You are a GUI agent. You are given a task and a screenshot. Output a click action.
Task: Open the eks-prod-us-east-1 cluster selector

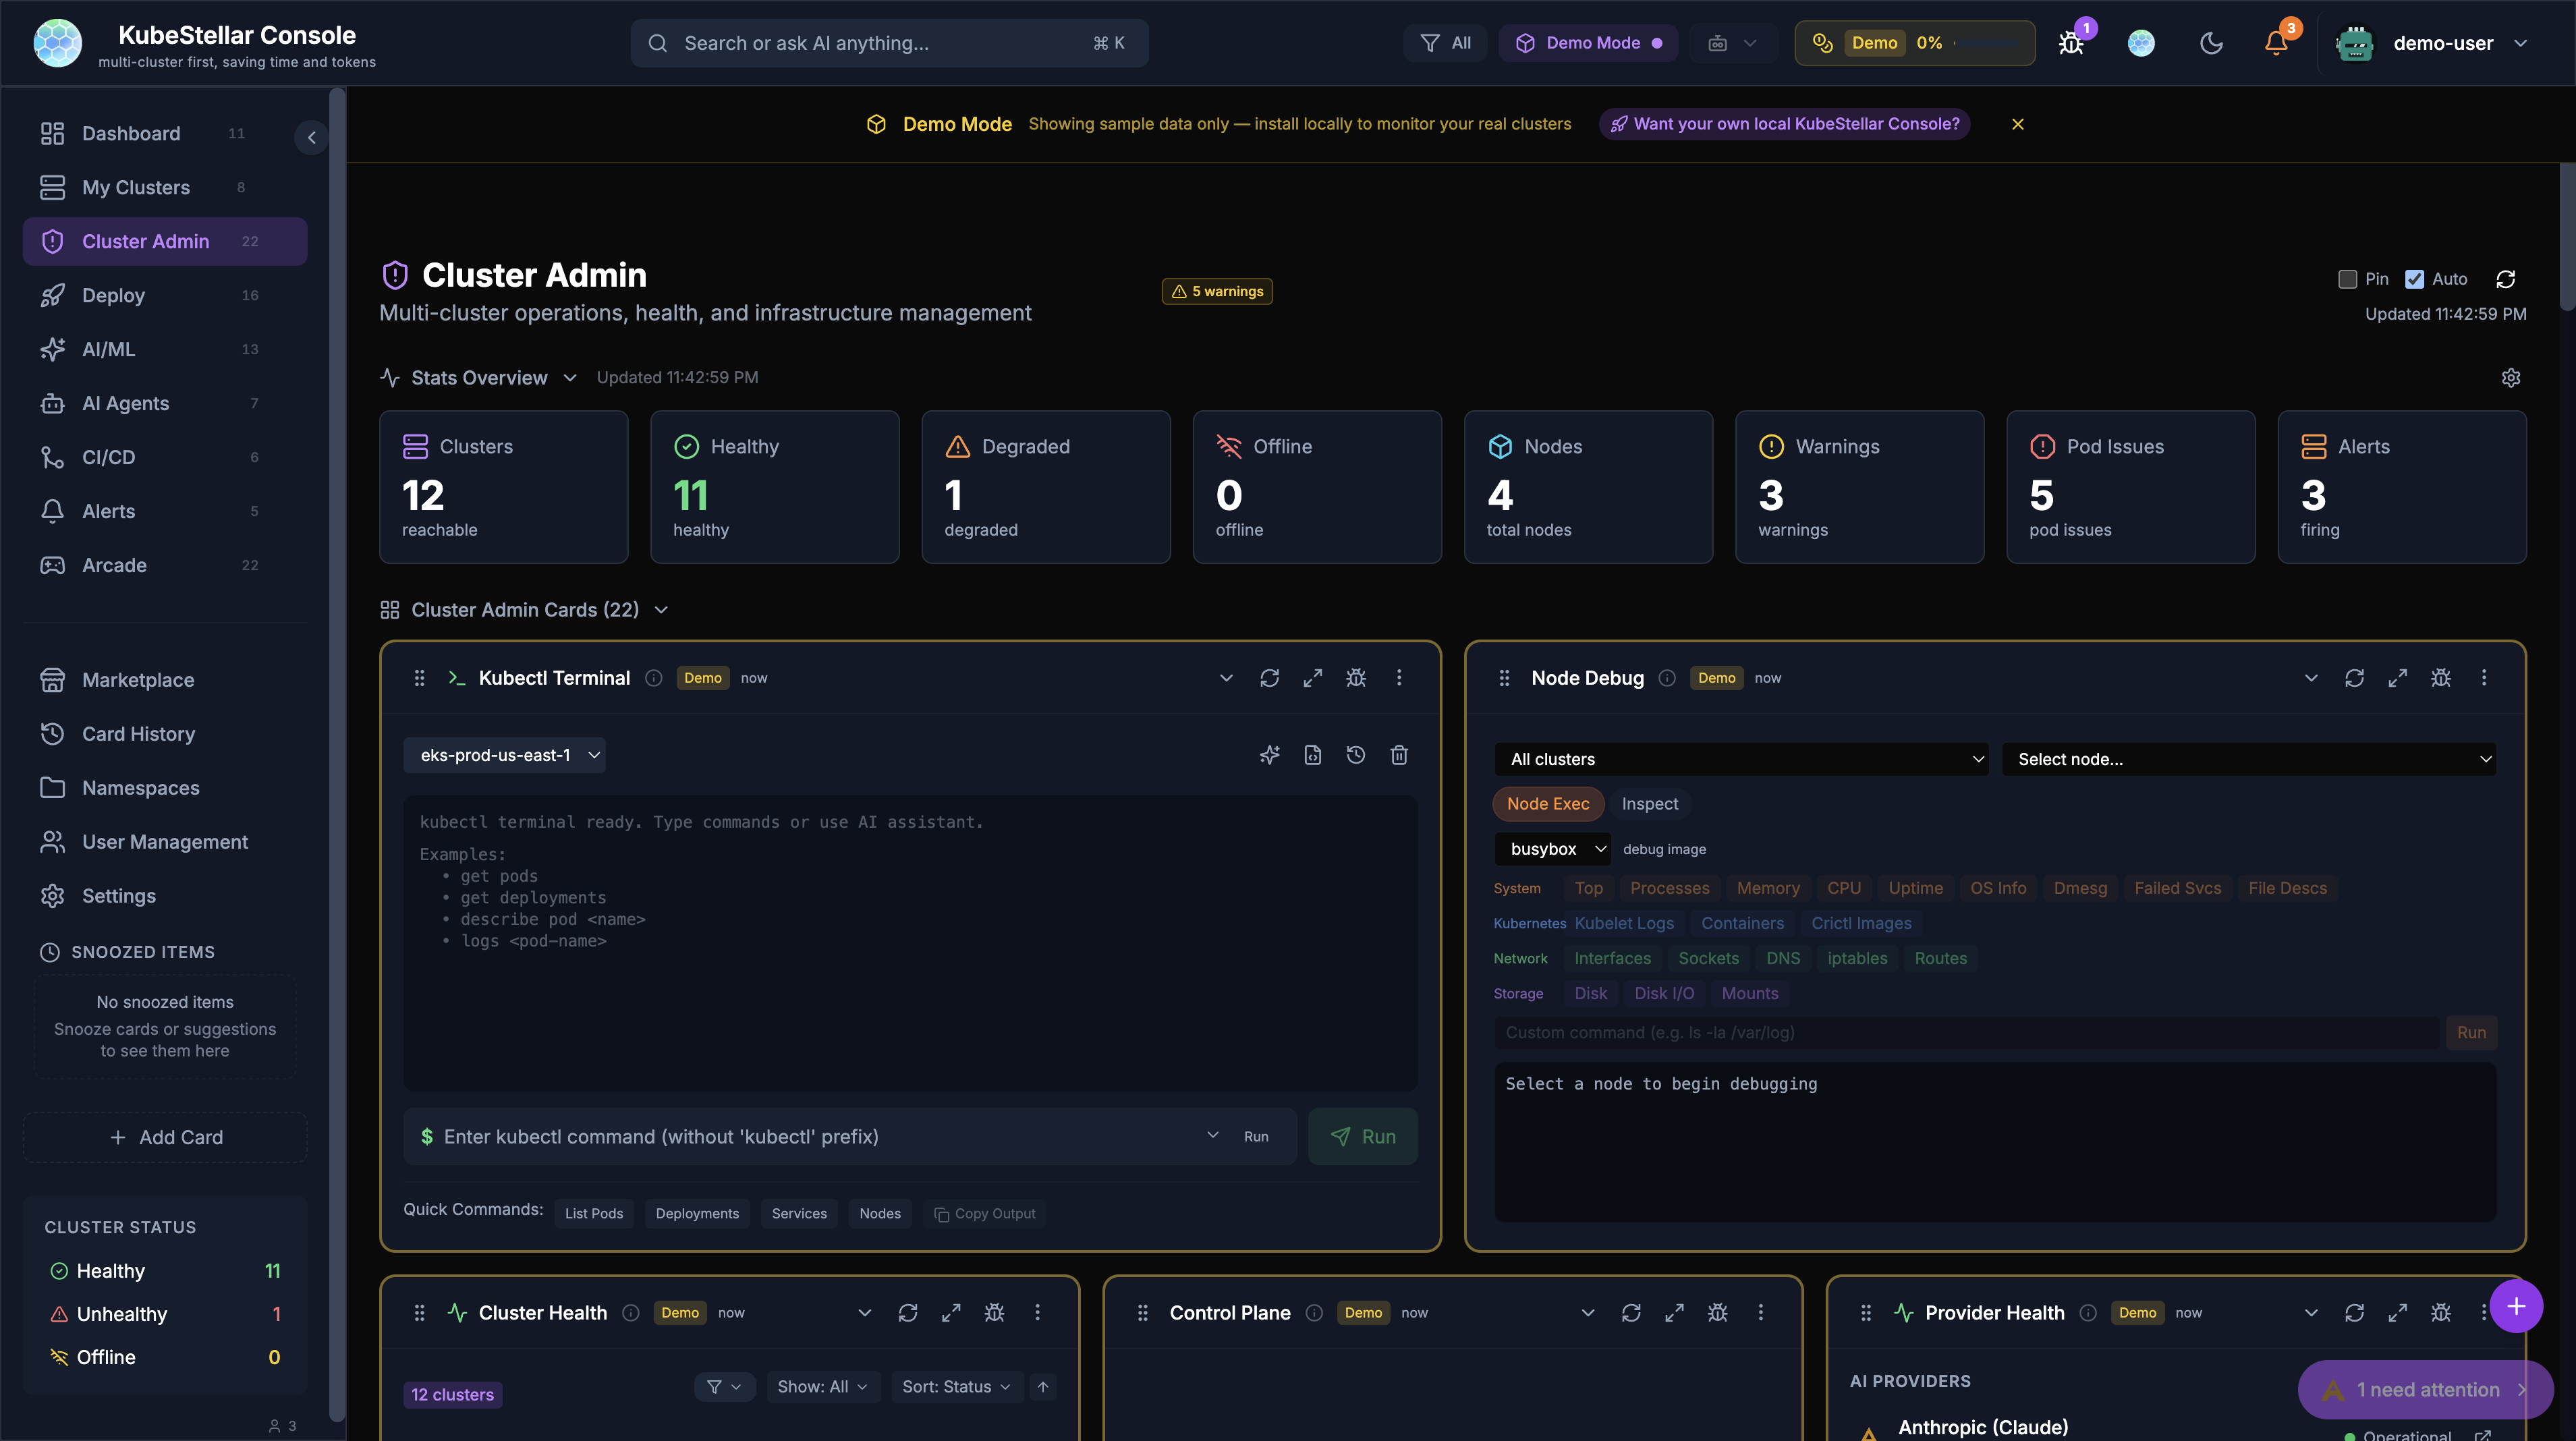click(504, 755)
